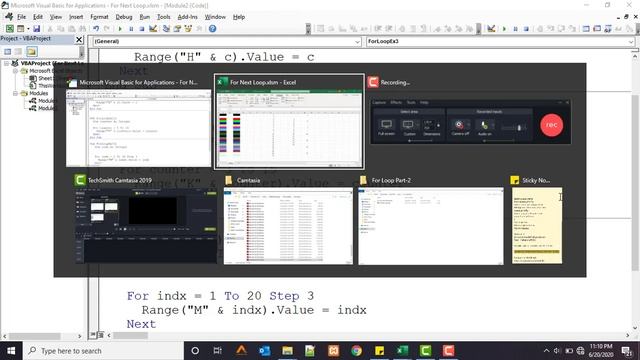Viewport: 640px width, 360px height.
Task: Open the Insert UserForm dropdown arrow
Action: [x=28, y=29]
